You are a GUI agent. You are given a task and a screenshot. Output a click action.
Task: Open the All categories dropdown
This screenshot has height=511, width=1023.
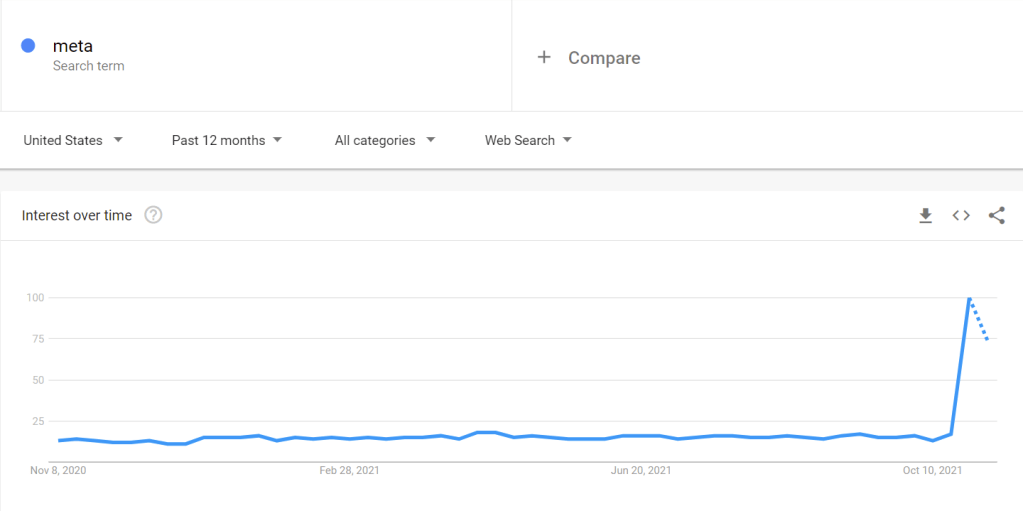click(x=384, y=140)
